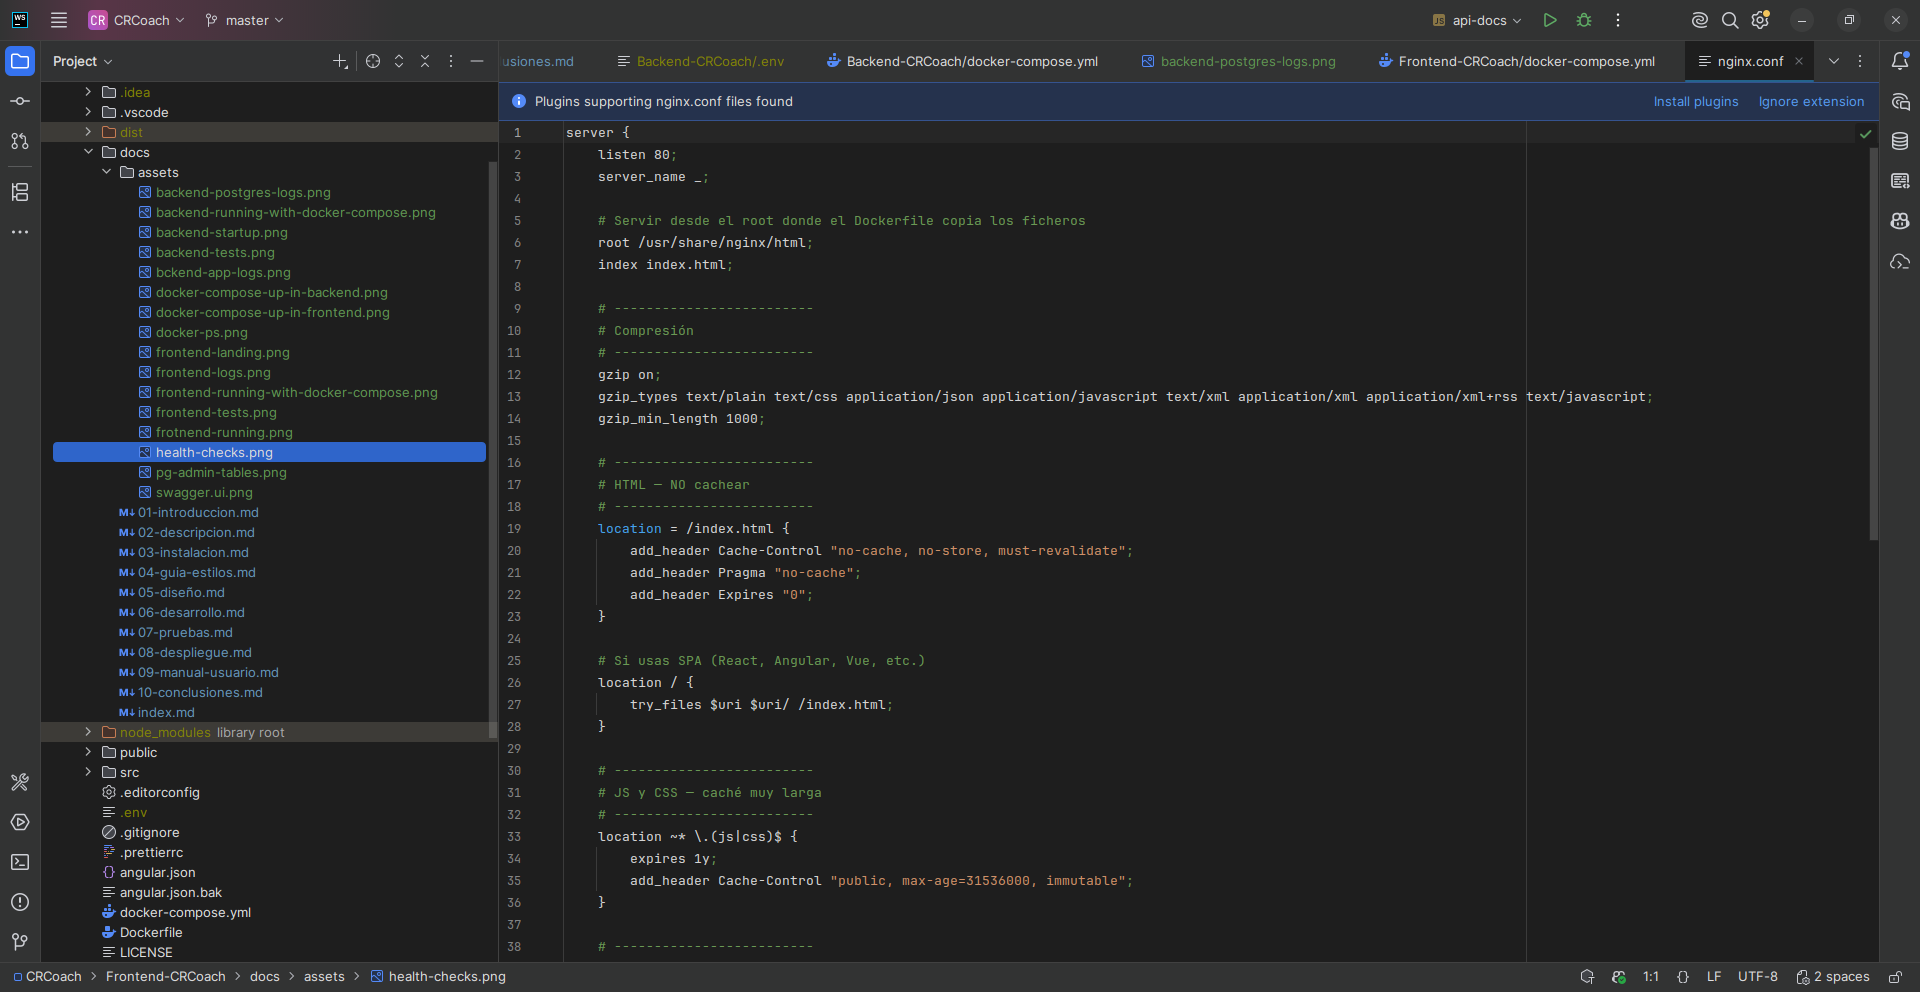Select the nginx.conf tab
This screenshot has width=1920, height=992.
(1750, 61)
